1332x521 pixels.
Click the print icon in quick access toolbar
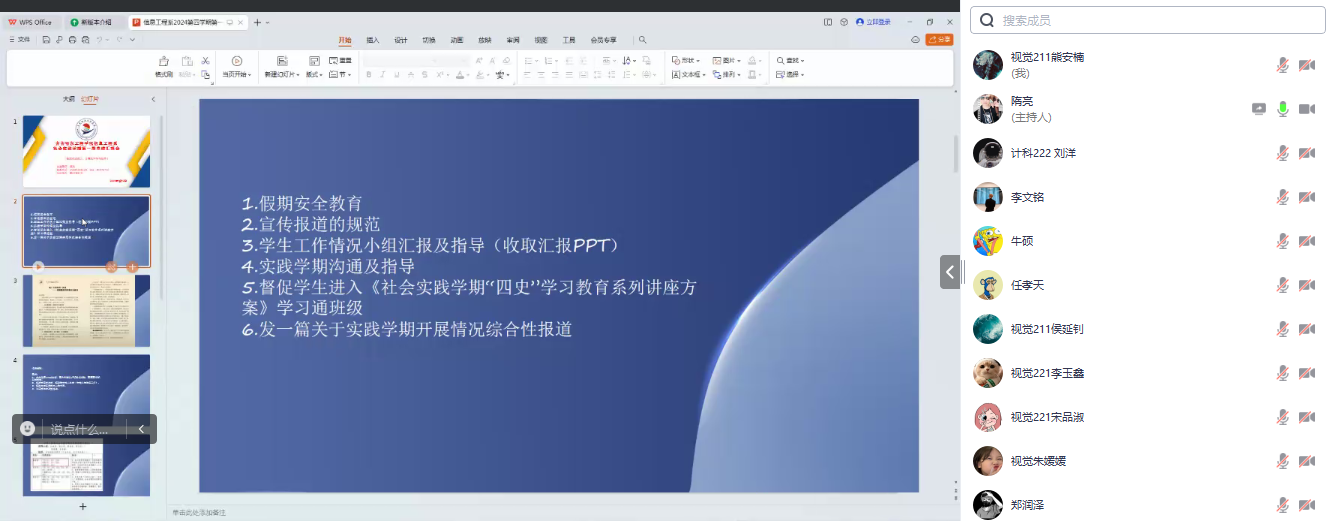pyautogui.click(x=72, y=40)
